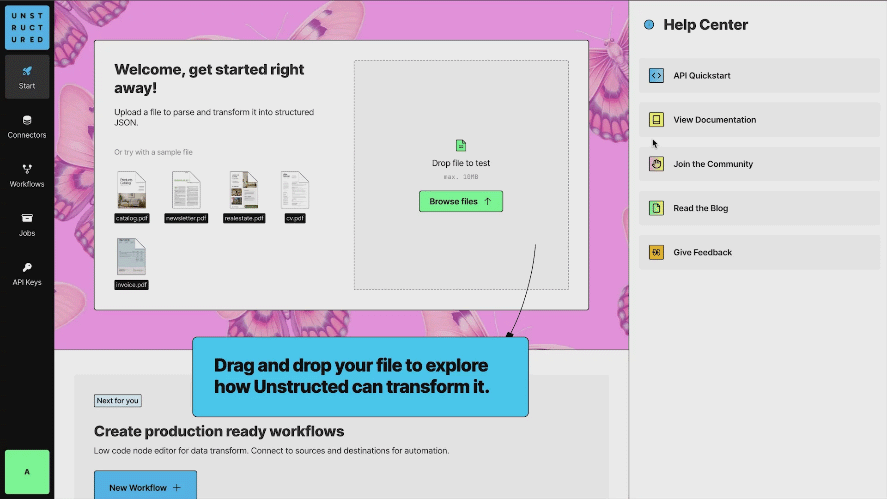
Task: Pick the cv.pdf sample file
Action: coord(295,196)
